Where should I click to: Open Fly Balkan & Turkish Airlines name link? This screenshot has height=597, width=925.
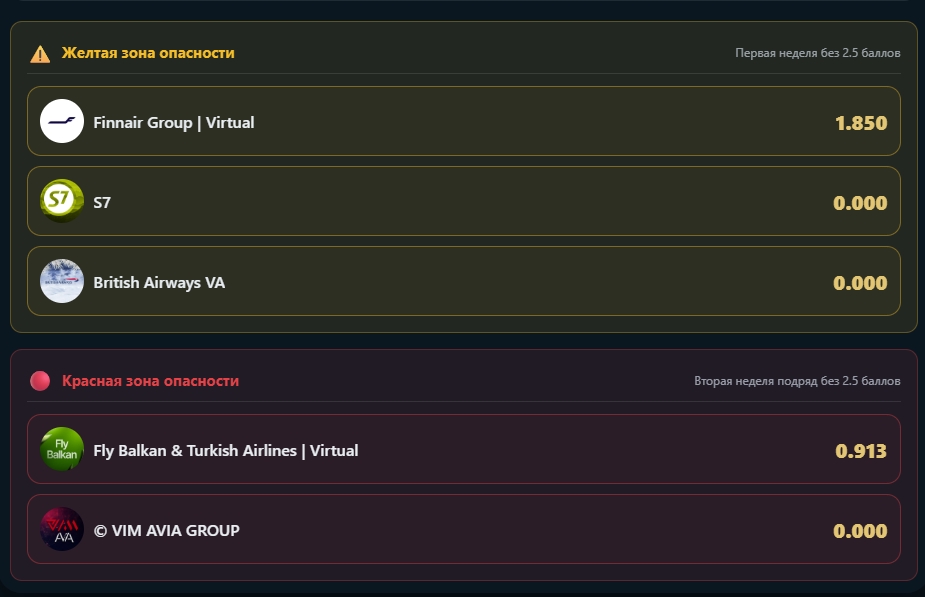225,451
